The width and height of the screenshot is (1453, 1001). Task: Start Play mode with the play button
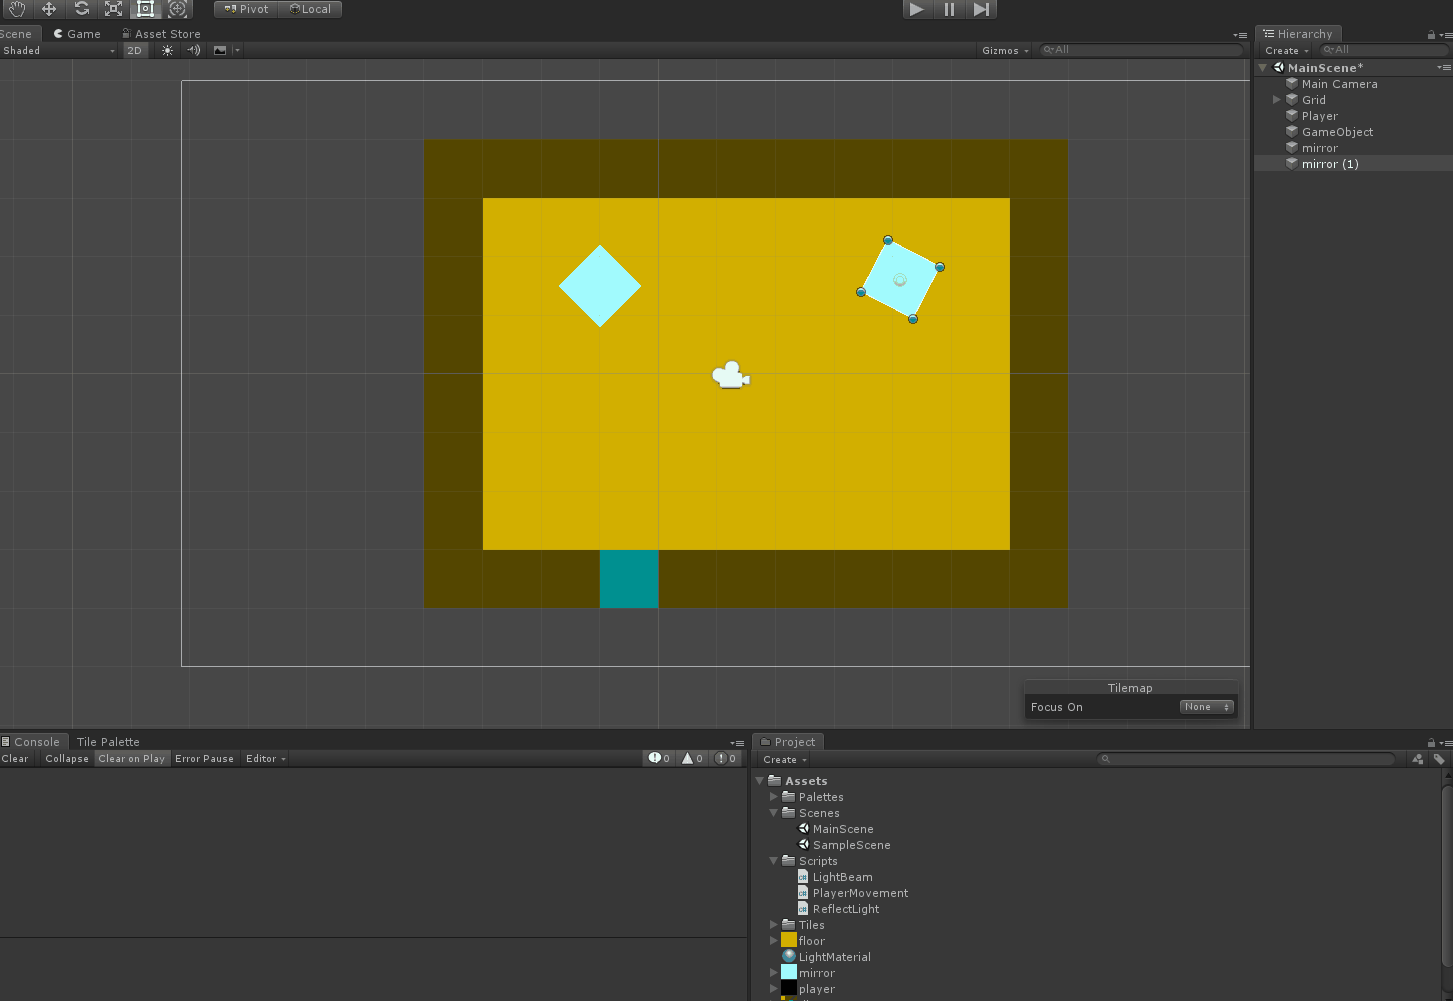(917, 9)
